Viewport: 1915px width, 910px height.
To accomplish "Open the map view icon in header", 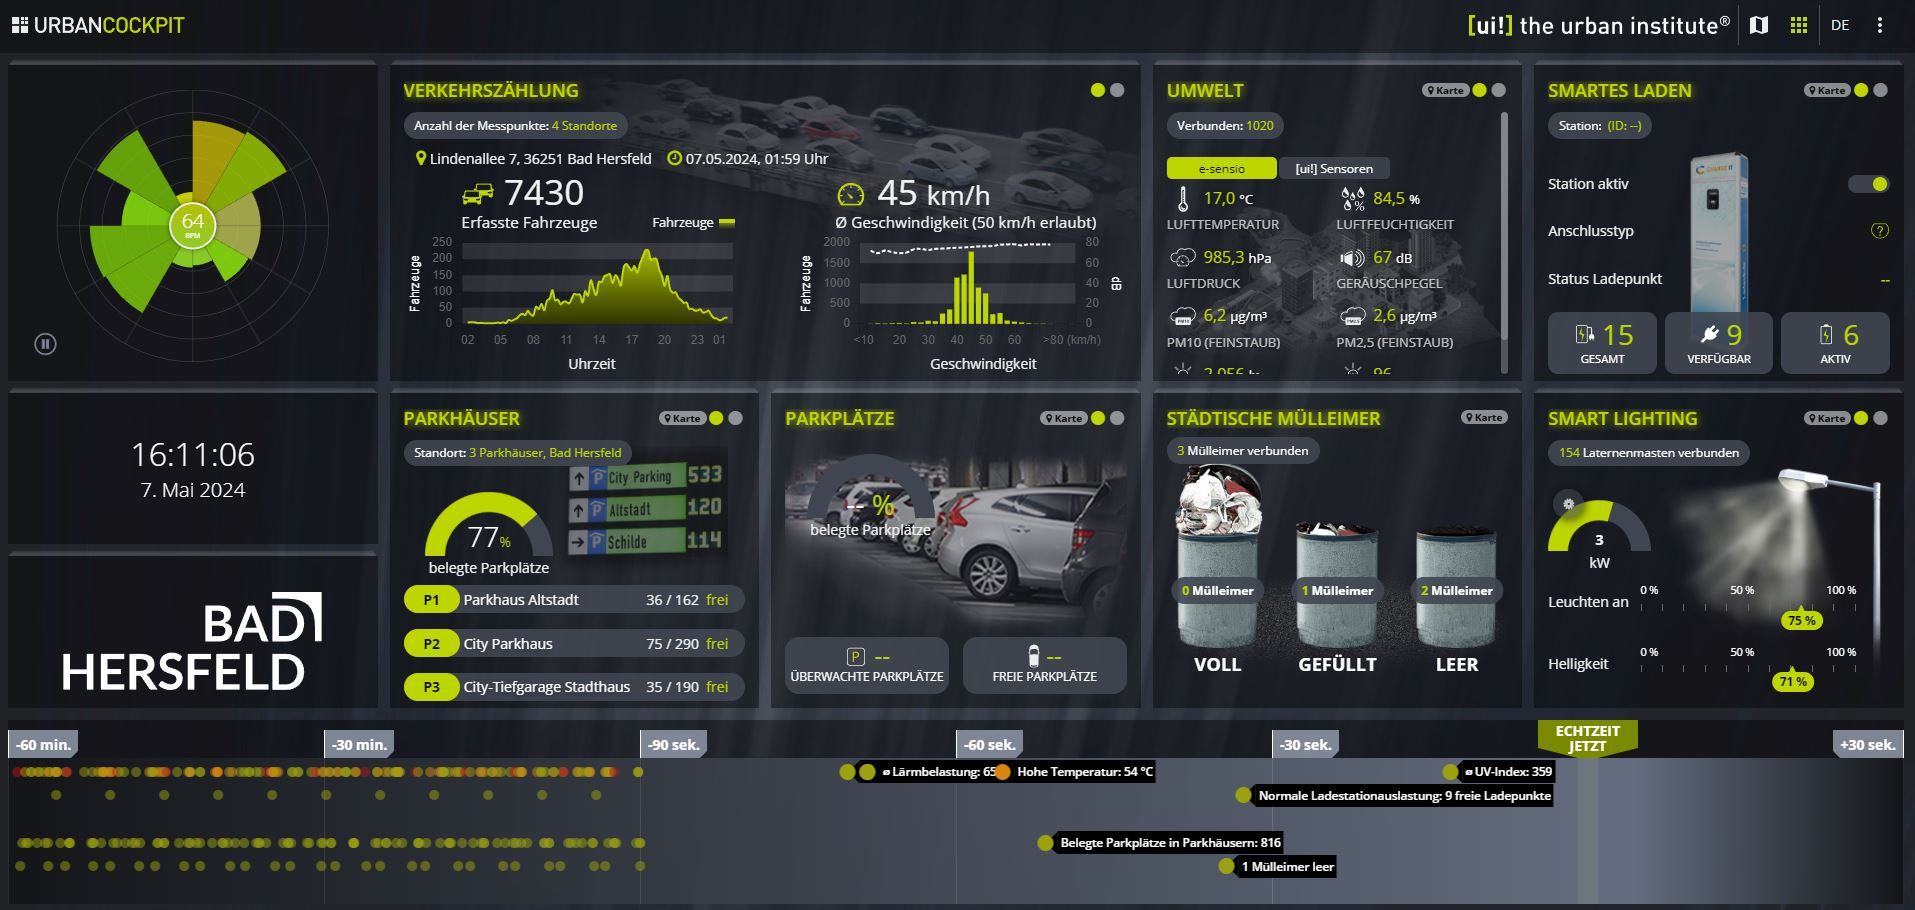I will (x=1759, y=25).
